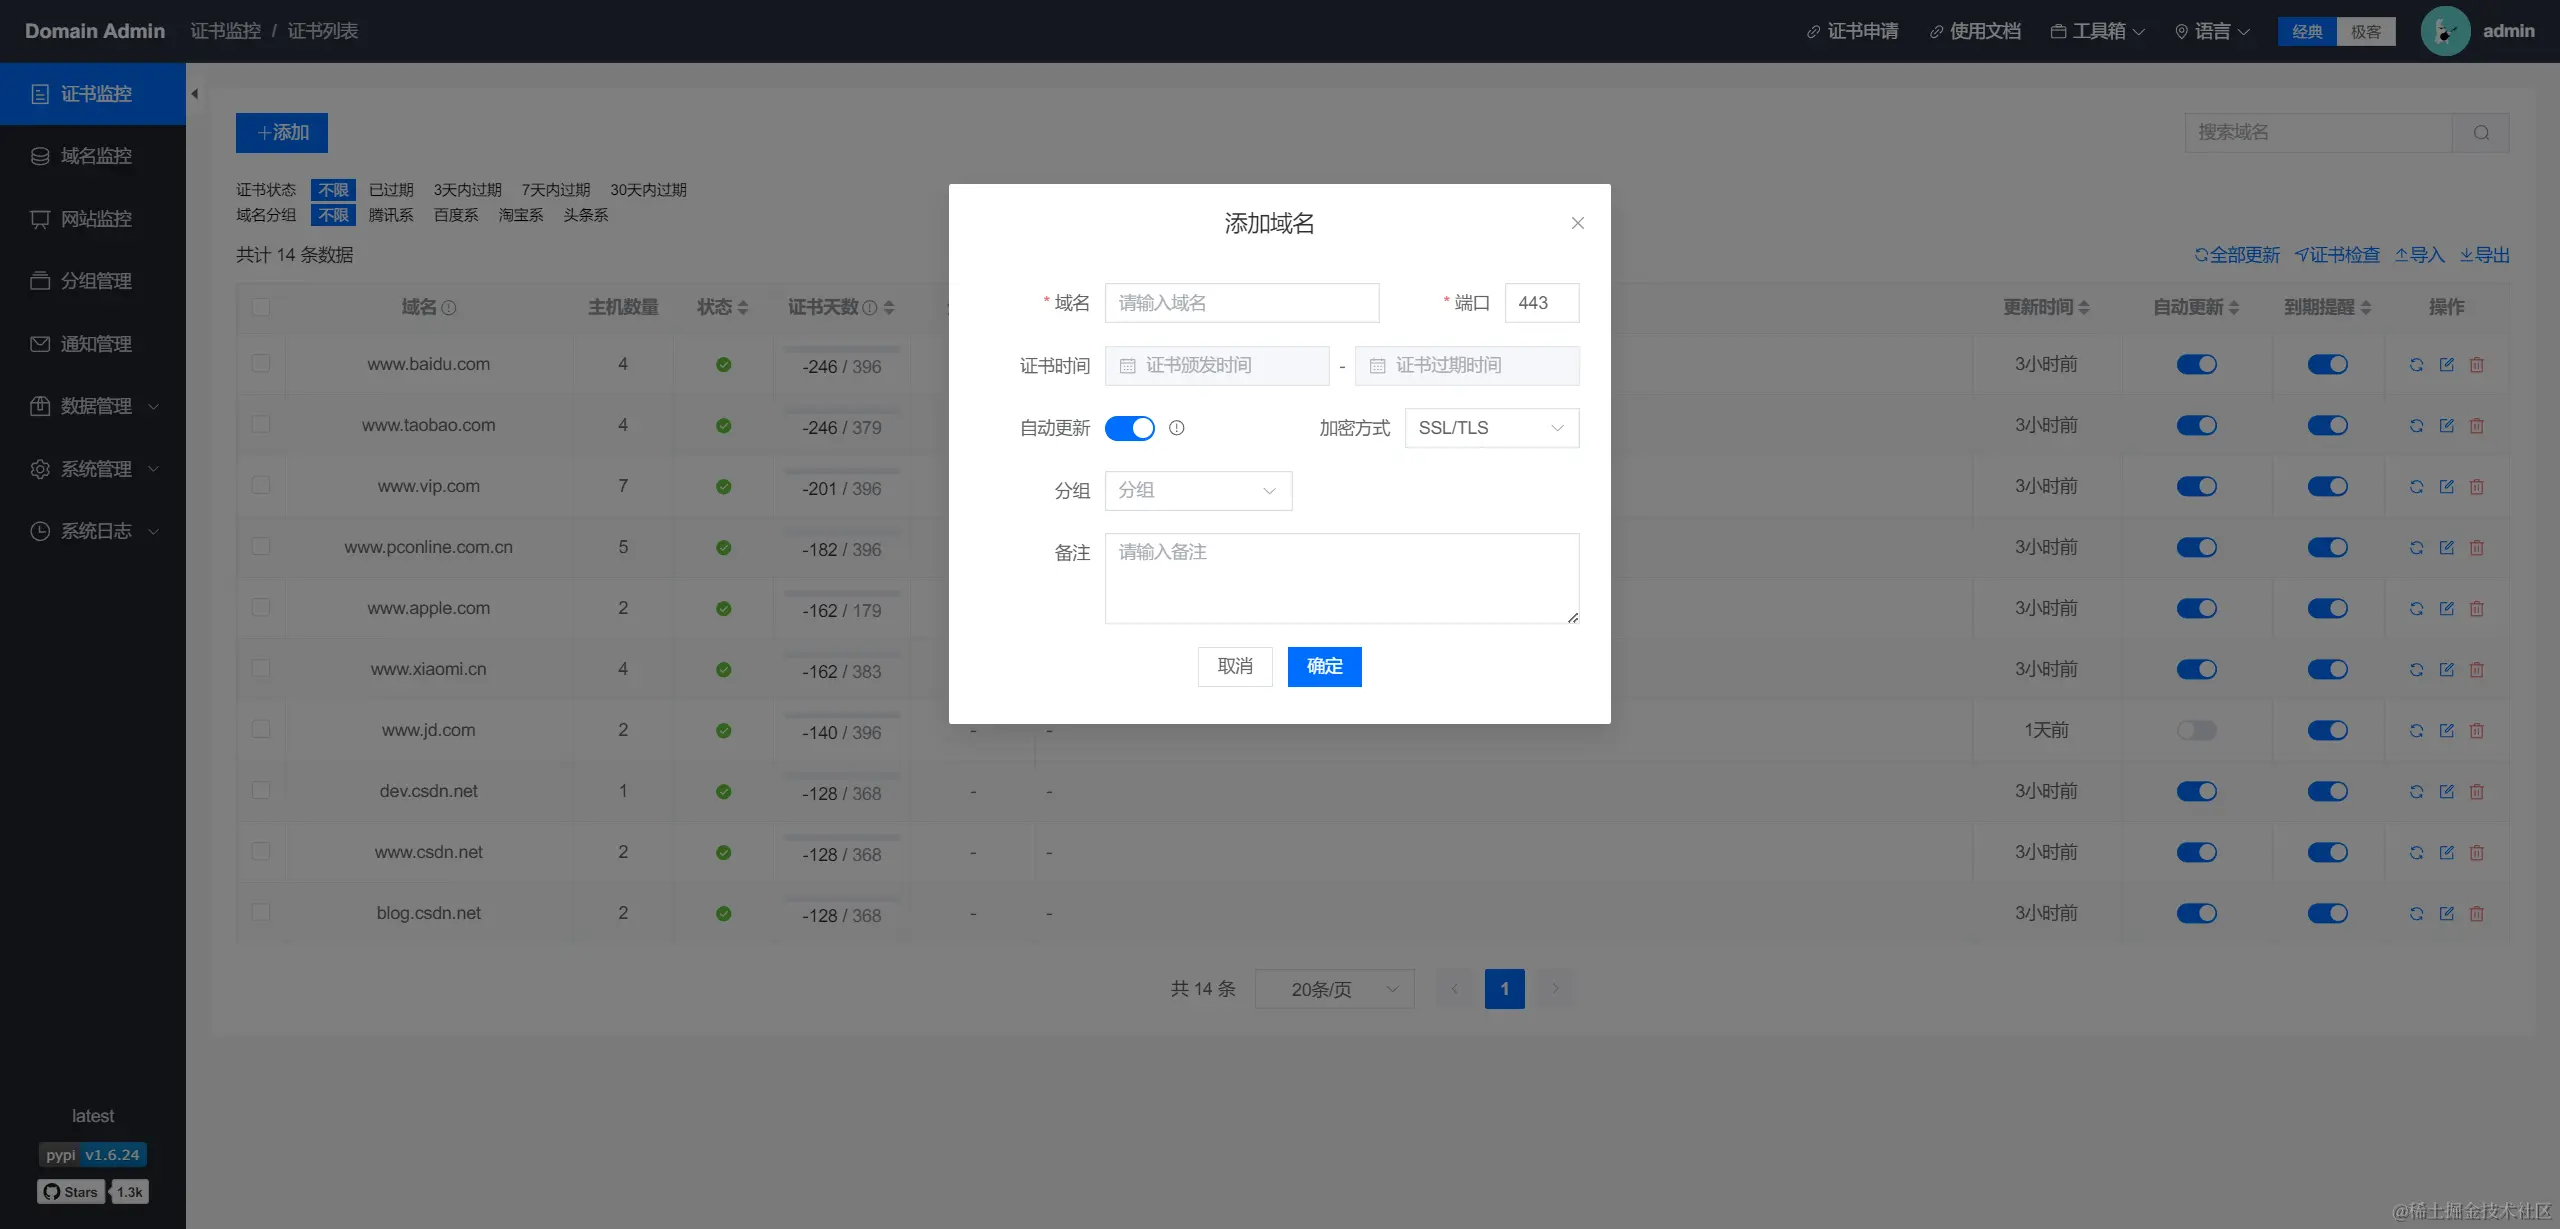This screenshot has height=1229, width=2560.
Task: Enable auto update toggle for www.jd.com
Action: pos(2196,731)
